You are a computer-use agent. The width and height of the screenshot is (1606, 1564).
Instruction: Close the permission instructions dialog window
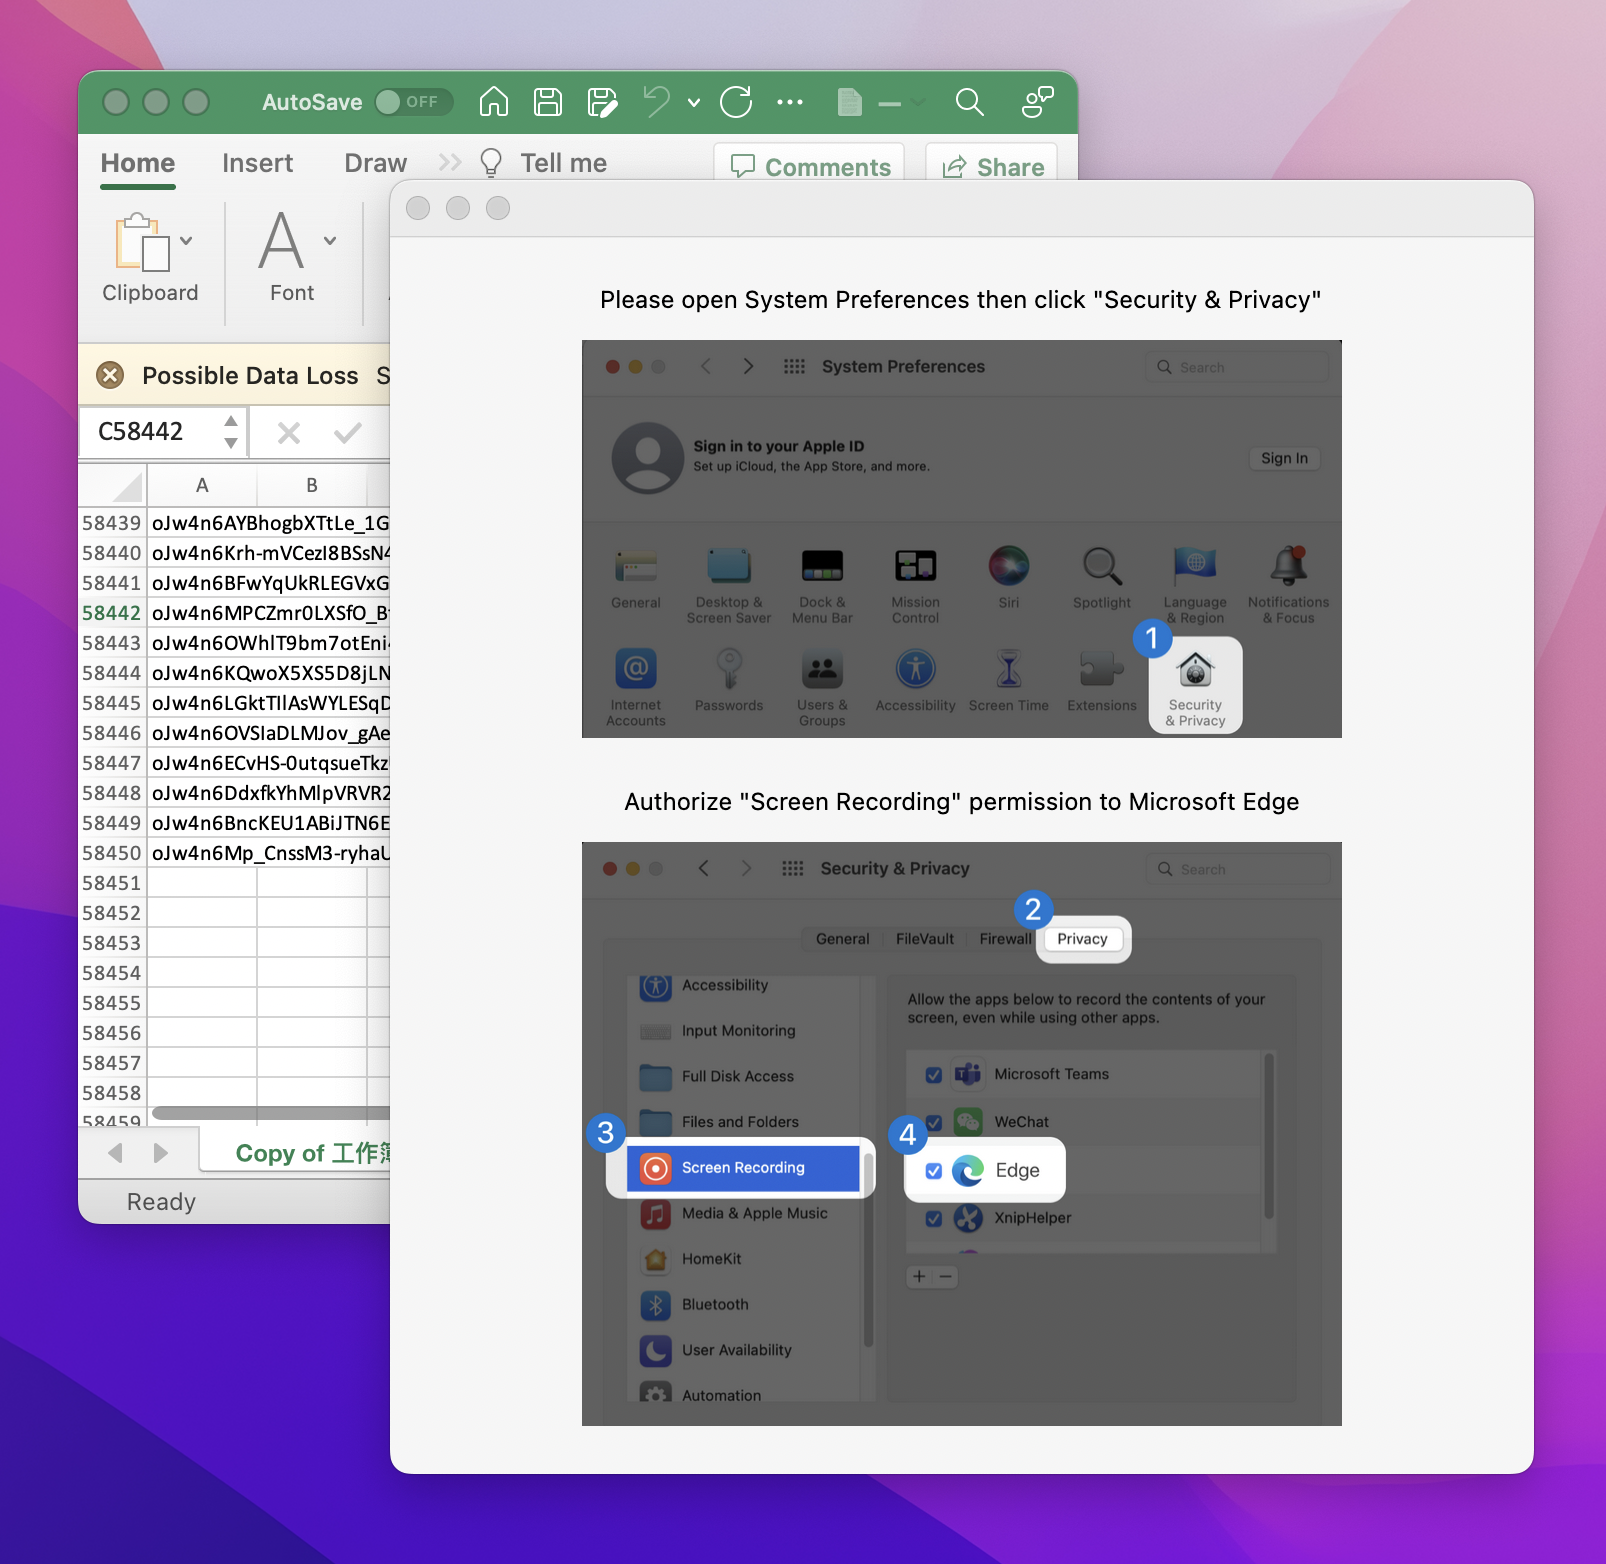point(418,208)
